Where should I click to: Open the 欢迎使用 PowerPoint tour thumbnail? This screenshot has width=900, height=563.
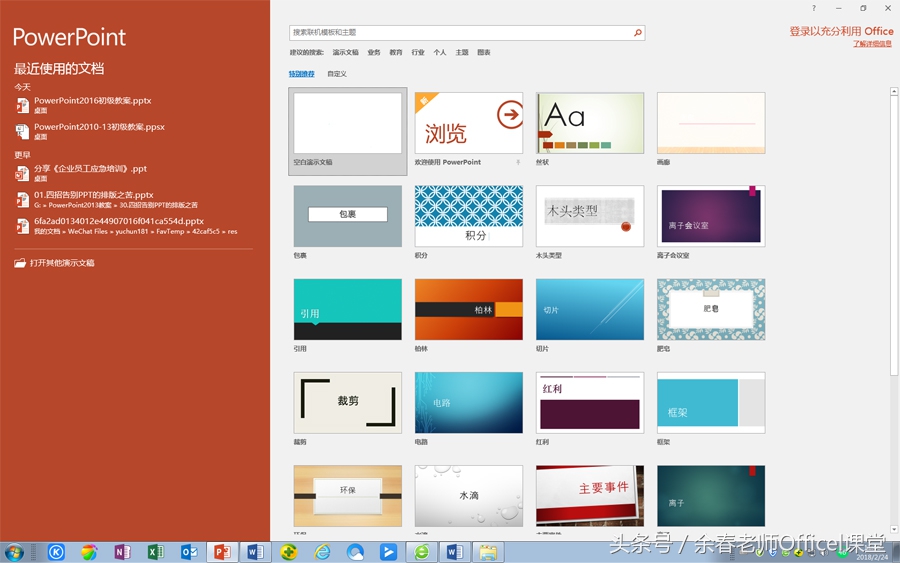(469, 123)
